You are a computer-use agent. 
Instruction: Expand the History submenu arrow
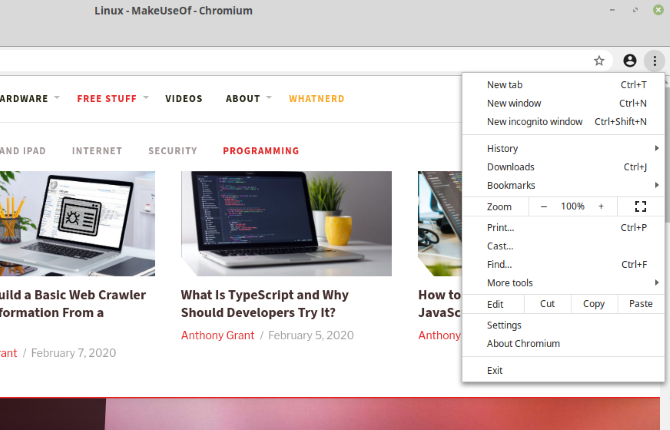pyautogui.click(x=656, y=148)
